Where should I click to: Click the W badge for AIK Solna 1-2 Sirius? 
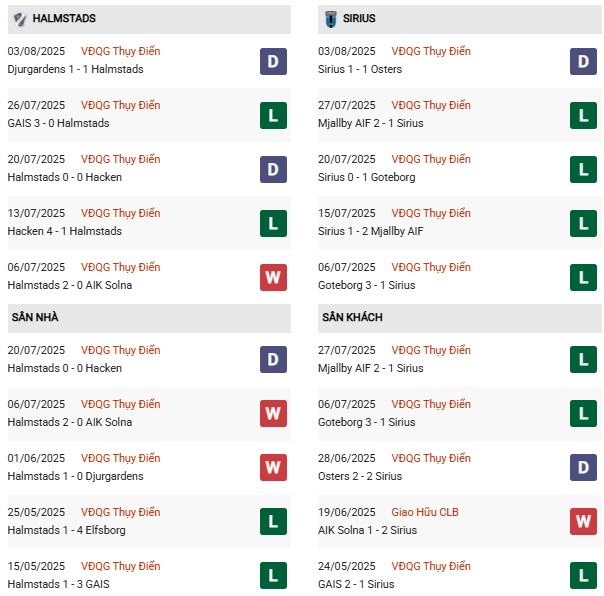pyautogui.click(x=583, y=522)
